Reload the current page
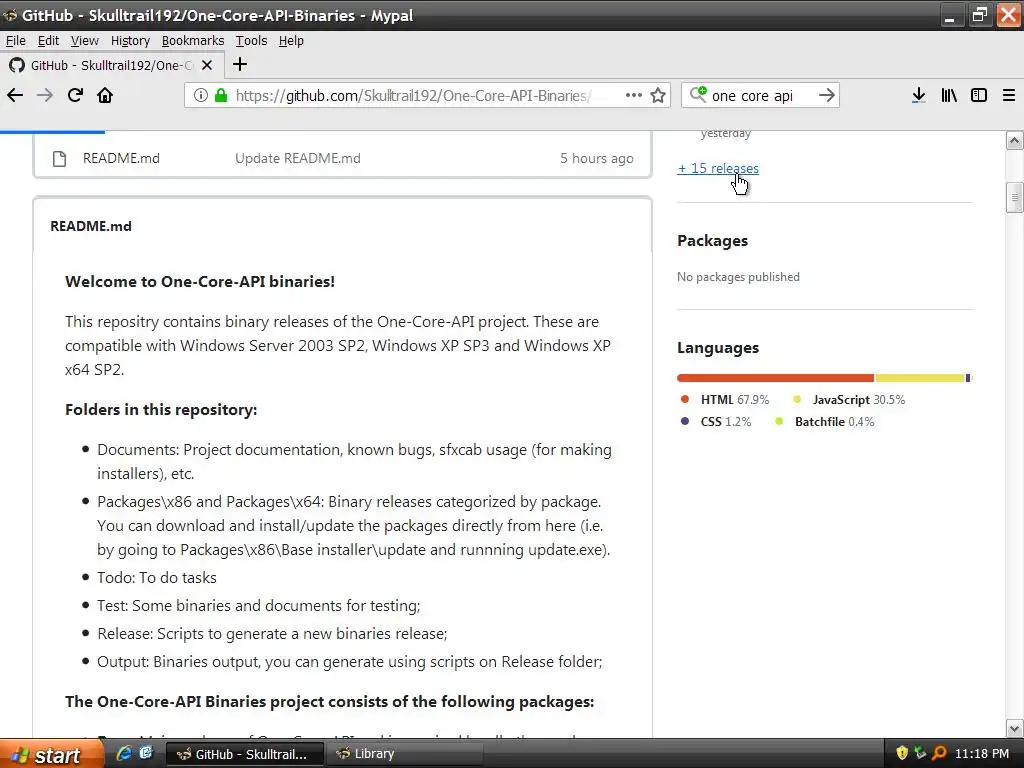1024x768 pixels. click(75, 95)
